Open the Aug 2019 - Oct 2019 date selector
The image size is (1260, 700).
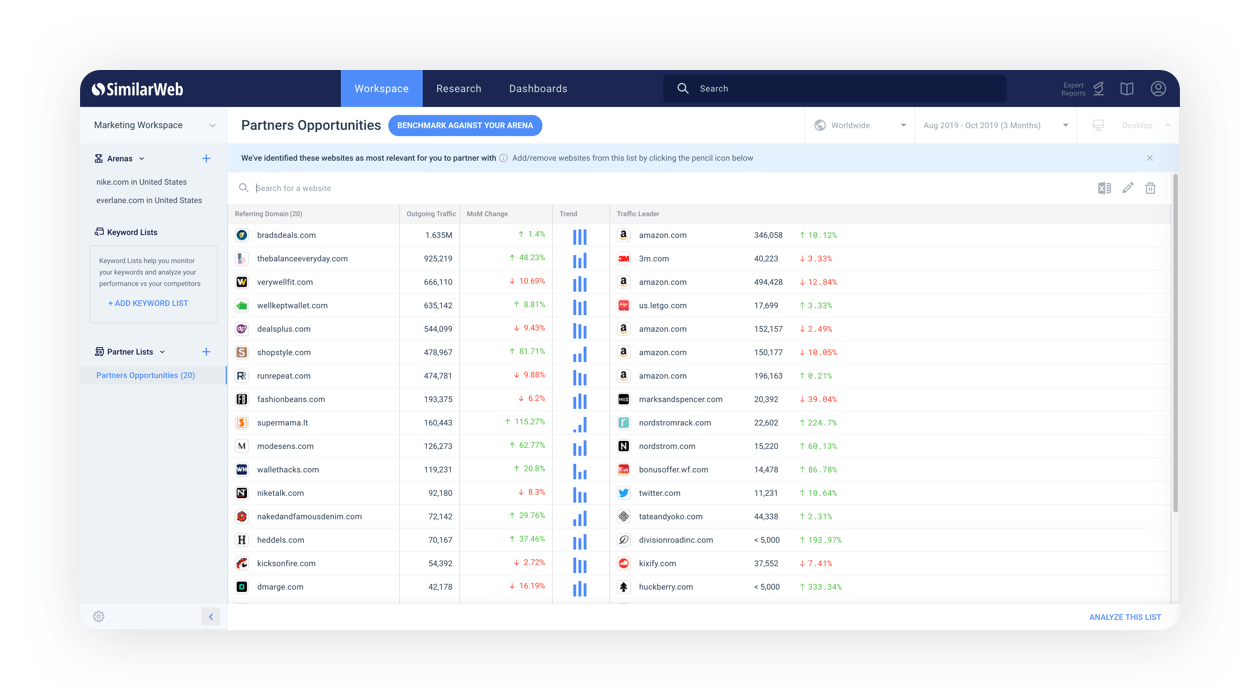pyautogui.click(x=995, y=125)
